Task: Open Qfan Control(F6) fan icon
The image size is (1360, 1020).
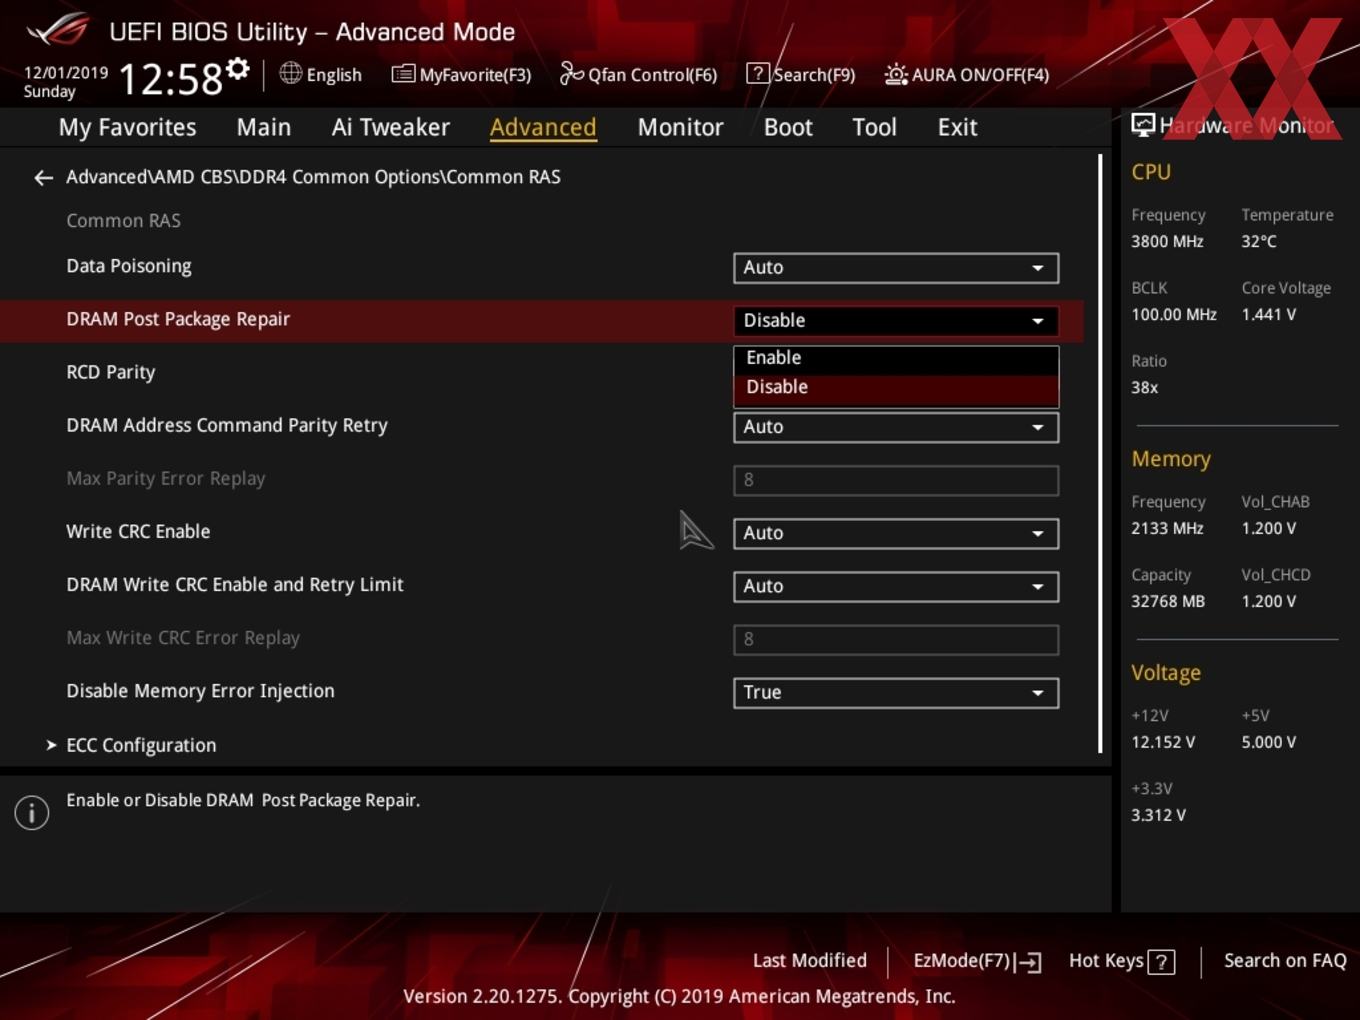Action: click(571, 73)
